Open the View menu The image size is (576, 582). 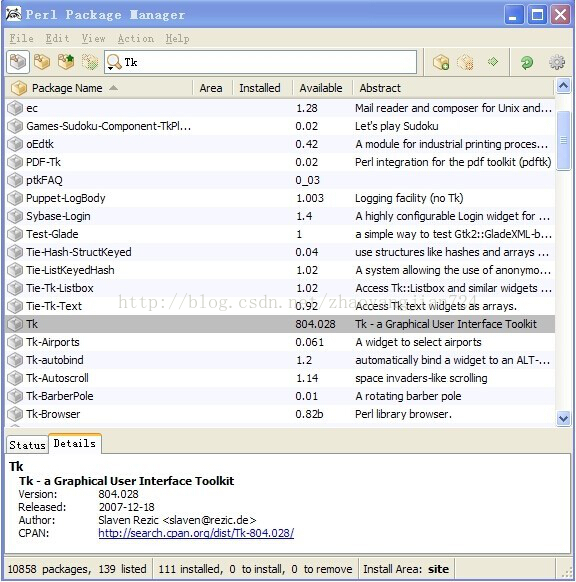click(x=94, y=38)
